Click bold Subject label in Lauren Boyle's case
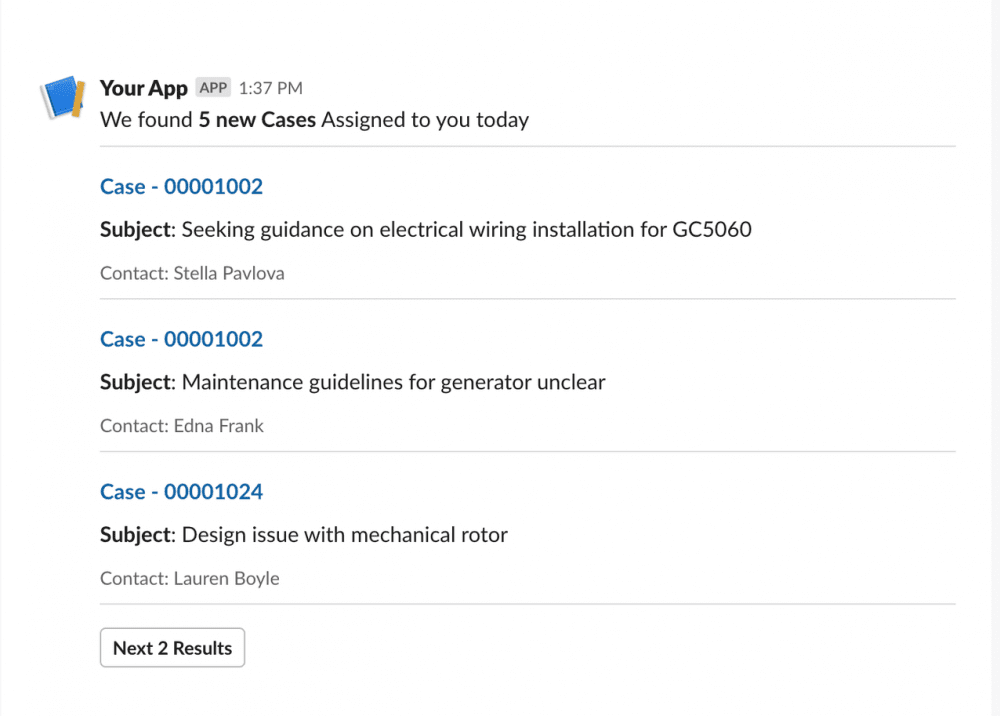This screenshot has width=1000, height=716. (137, 535)
